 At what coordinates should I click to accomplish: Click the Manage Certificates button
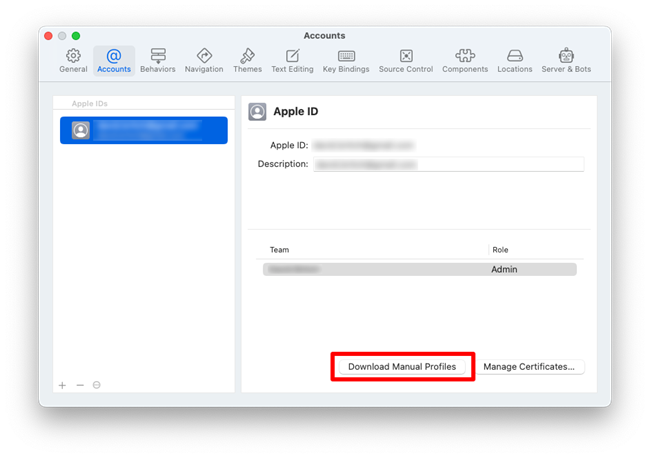(x=529, y=367)
